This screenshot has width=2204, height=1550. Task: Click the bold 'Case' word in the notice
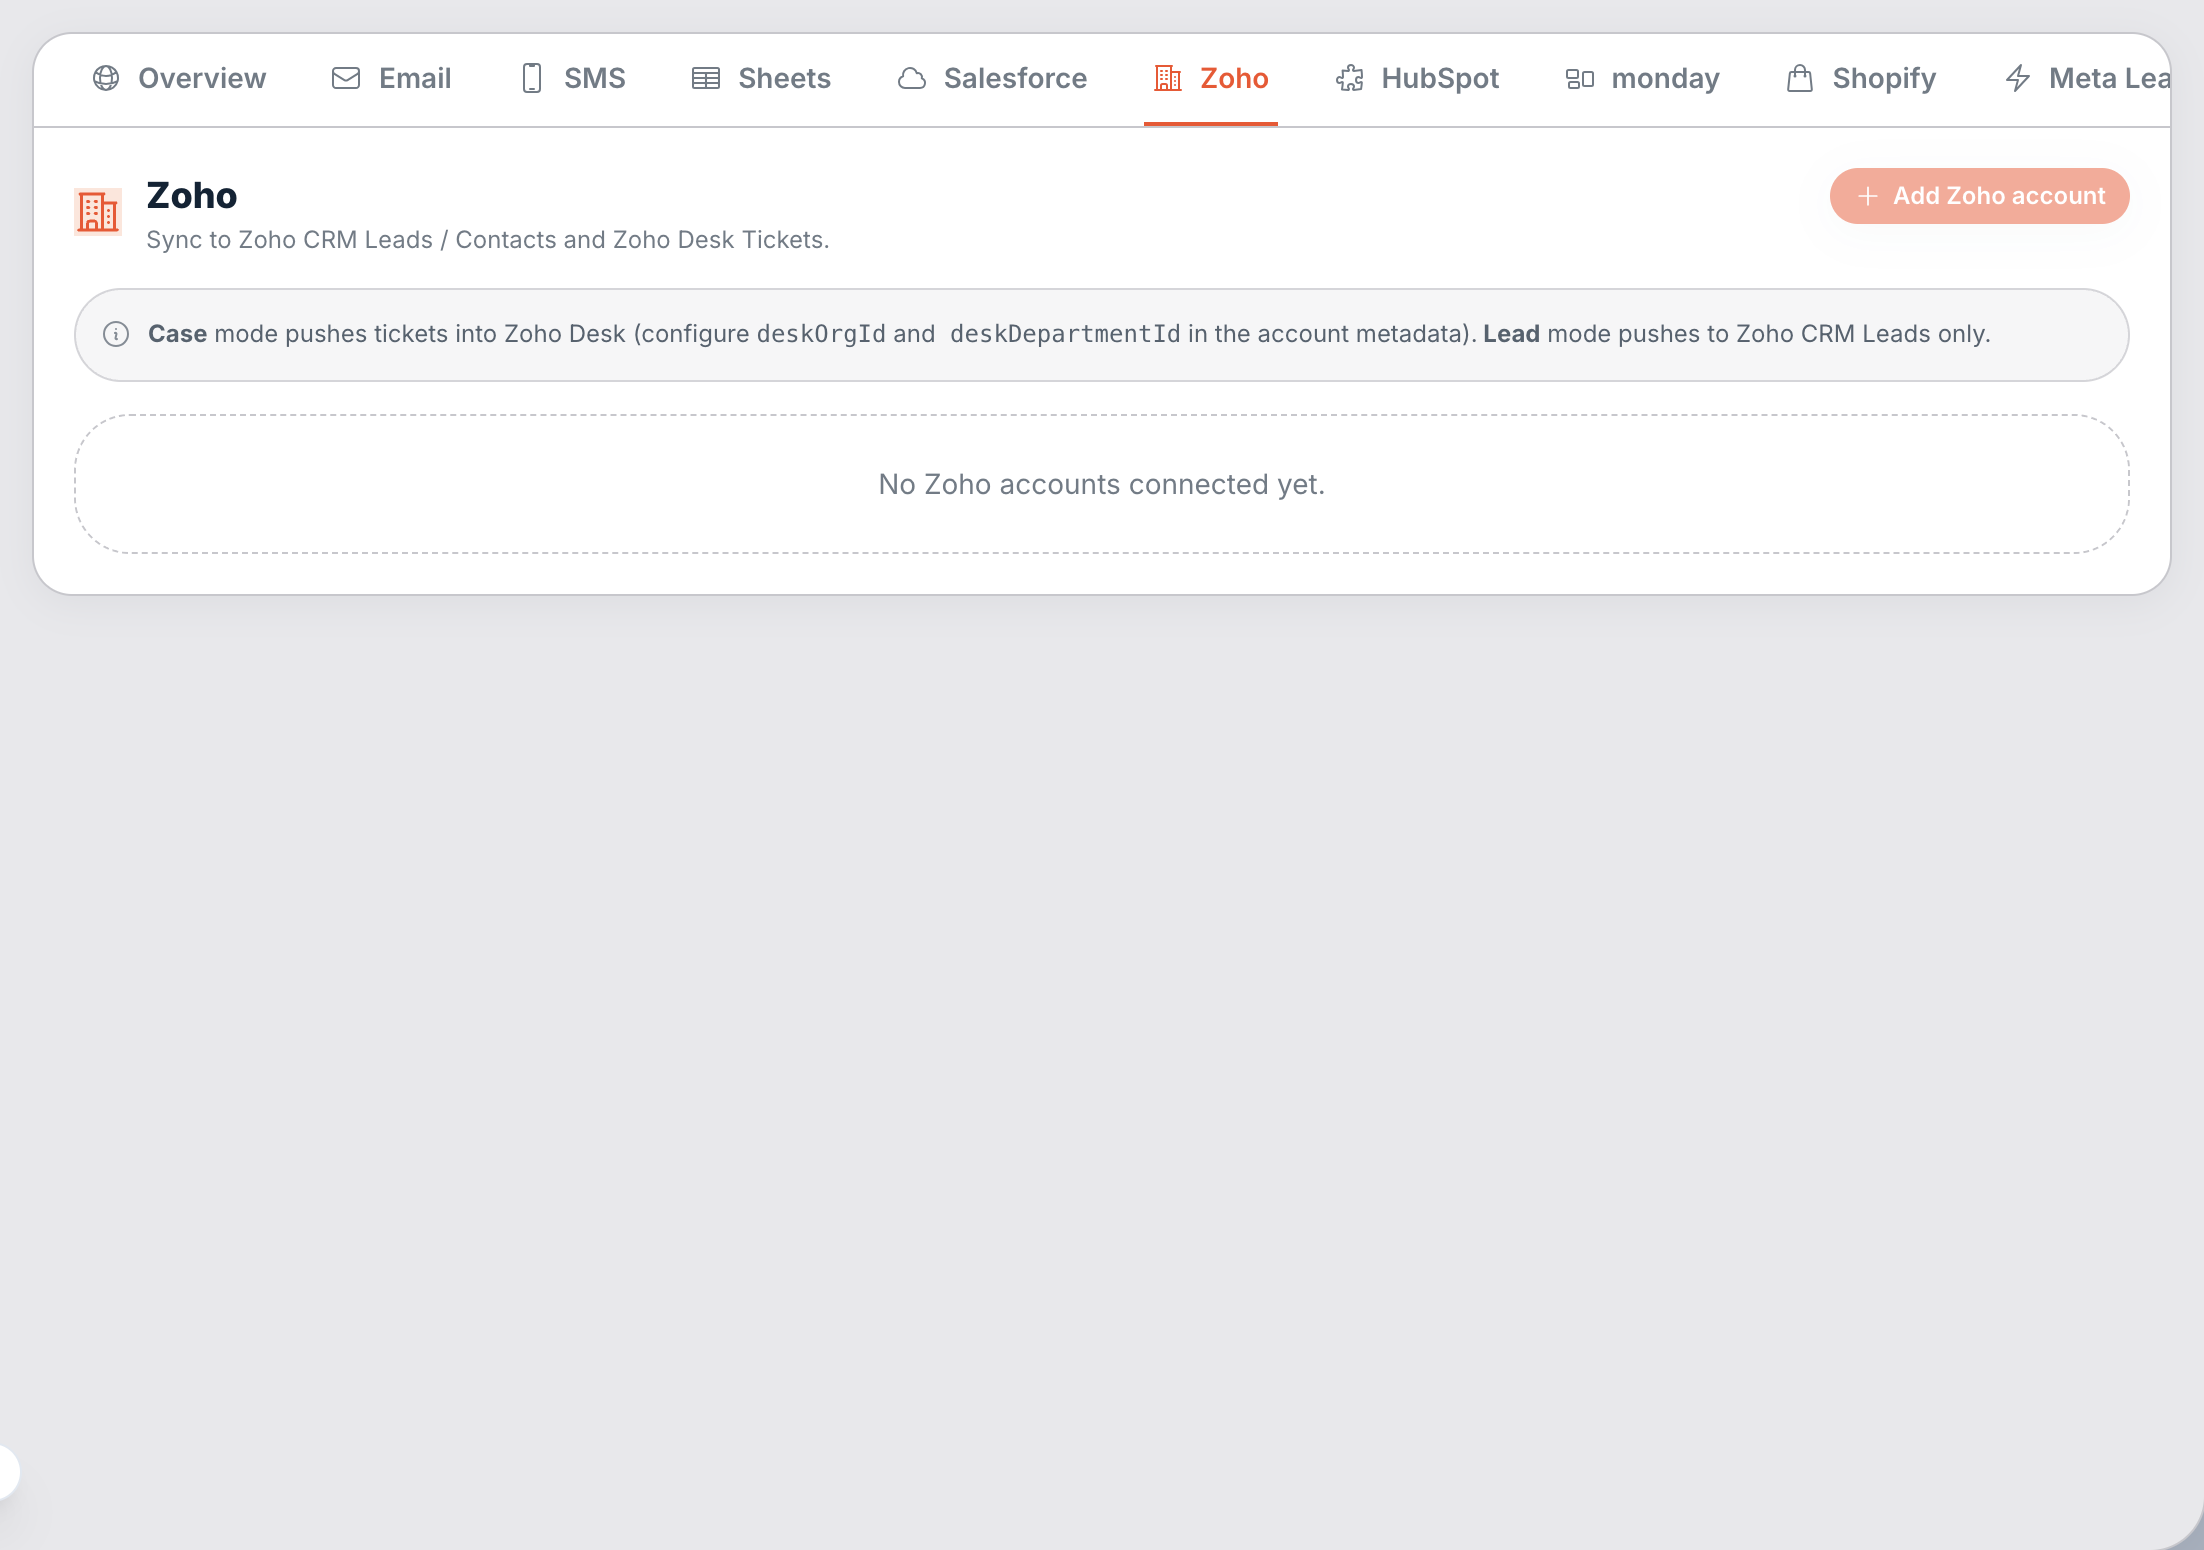[177, 334]
